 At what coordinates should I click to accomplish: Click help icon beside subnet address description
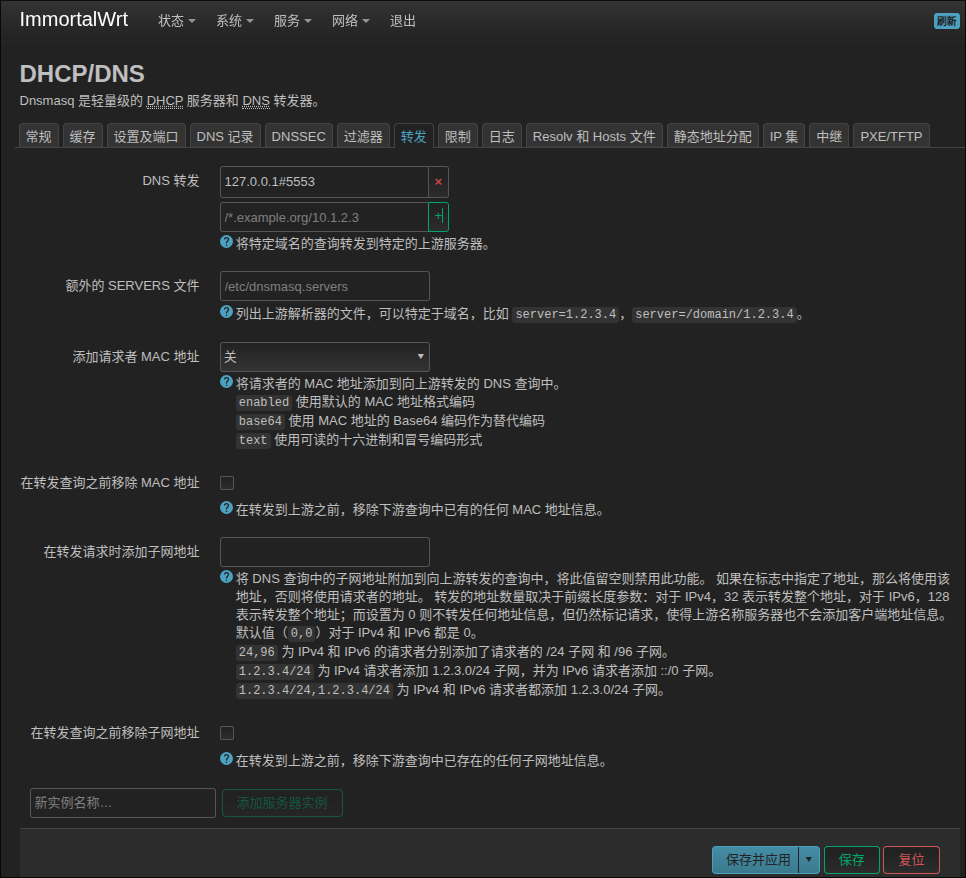click(x=227, y=578)
